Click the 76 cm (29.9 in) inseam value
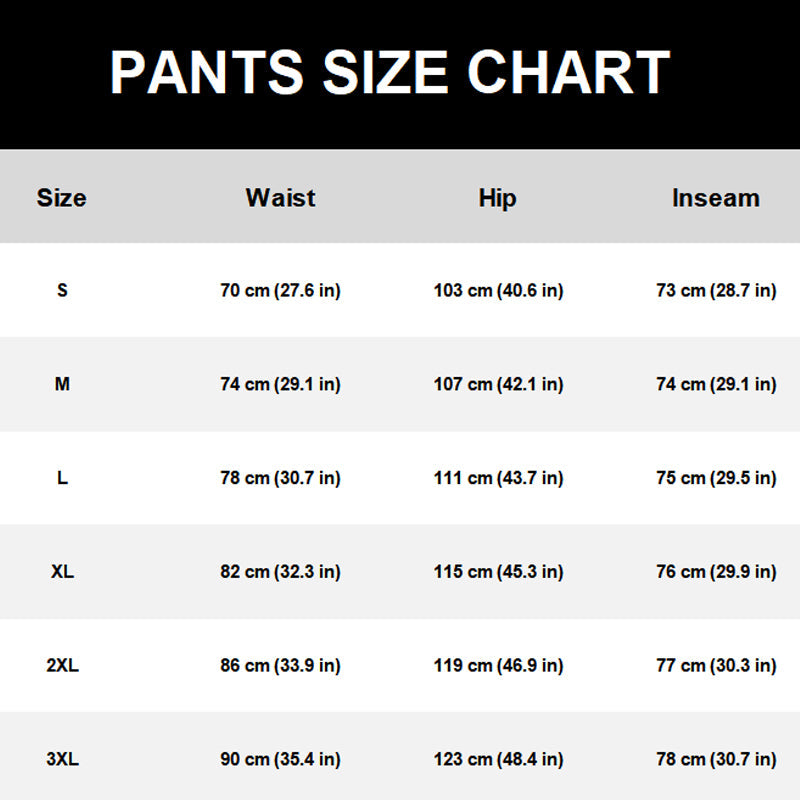 click(x=716, y=572)
